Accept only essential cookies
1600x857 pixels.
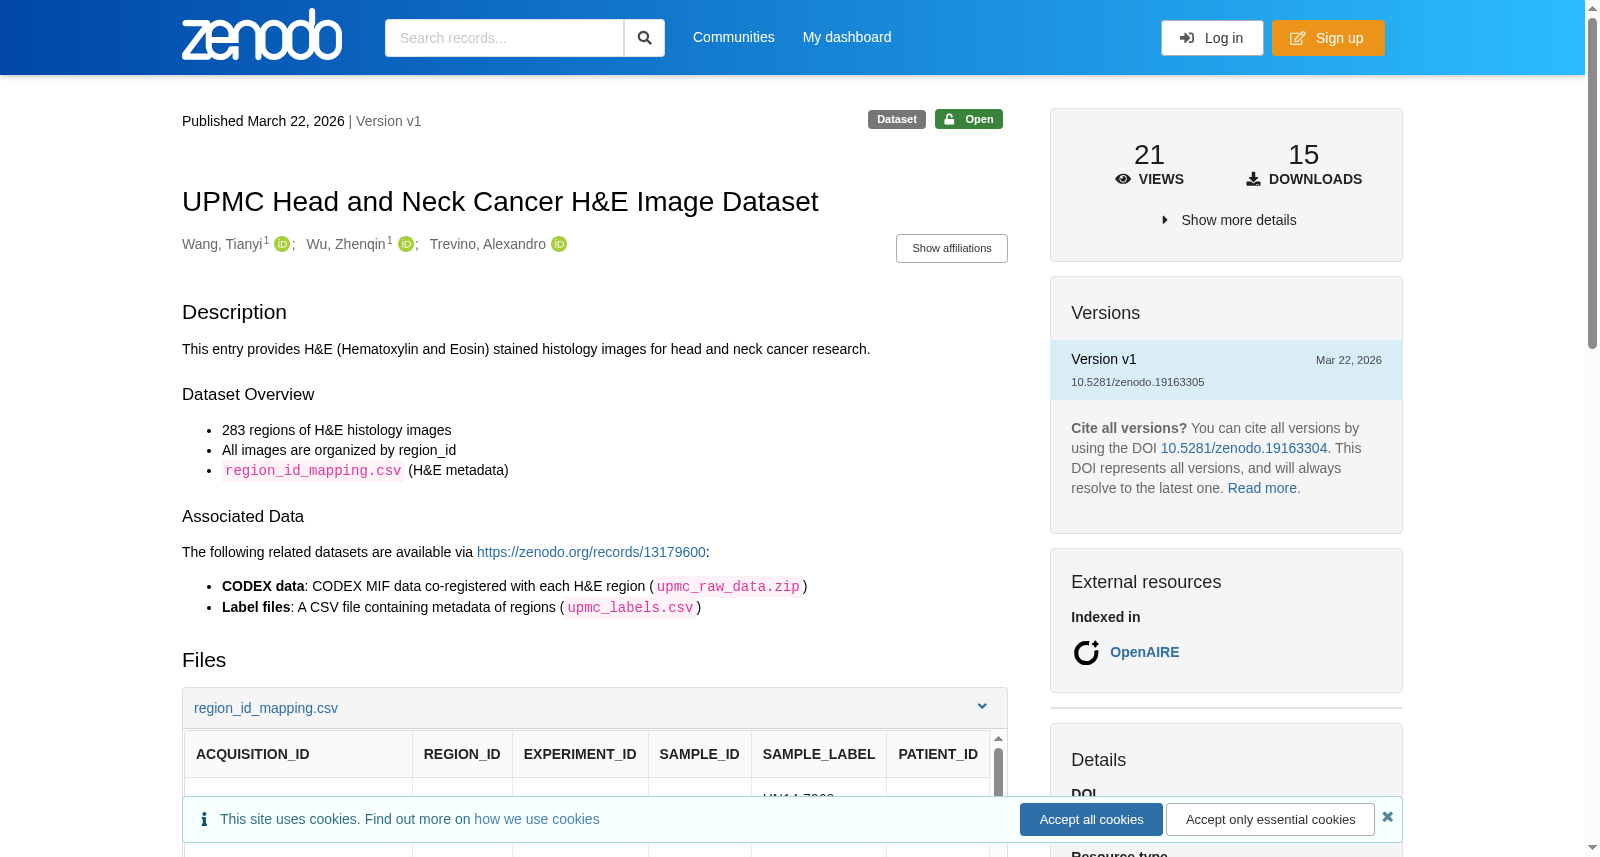(x=1270, y=819)
